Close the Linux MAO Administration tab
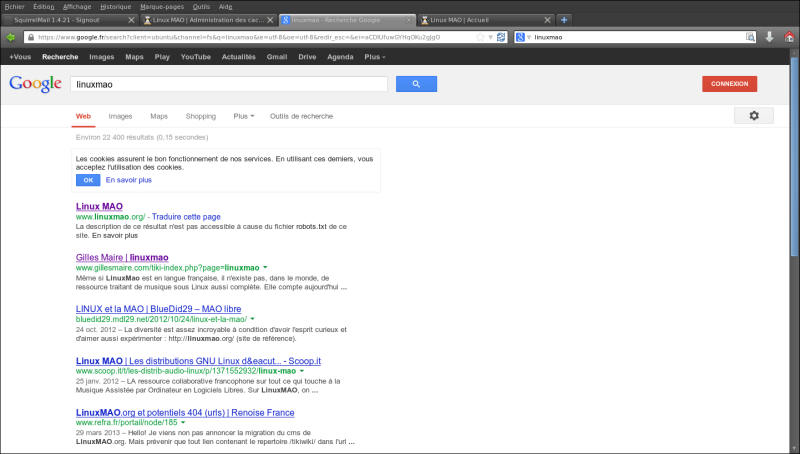The image size is (800, 454). 270,20
